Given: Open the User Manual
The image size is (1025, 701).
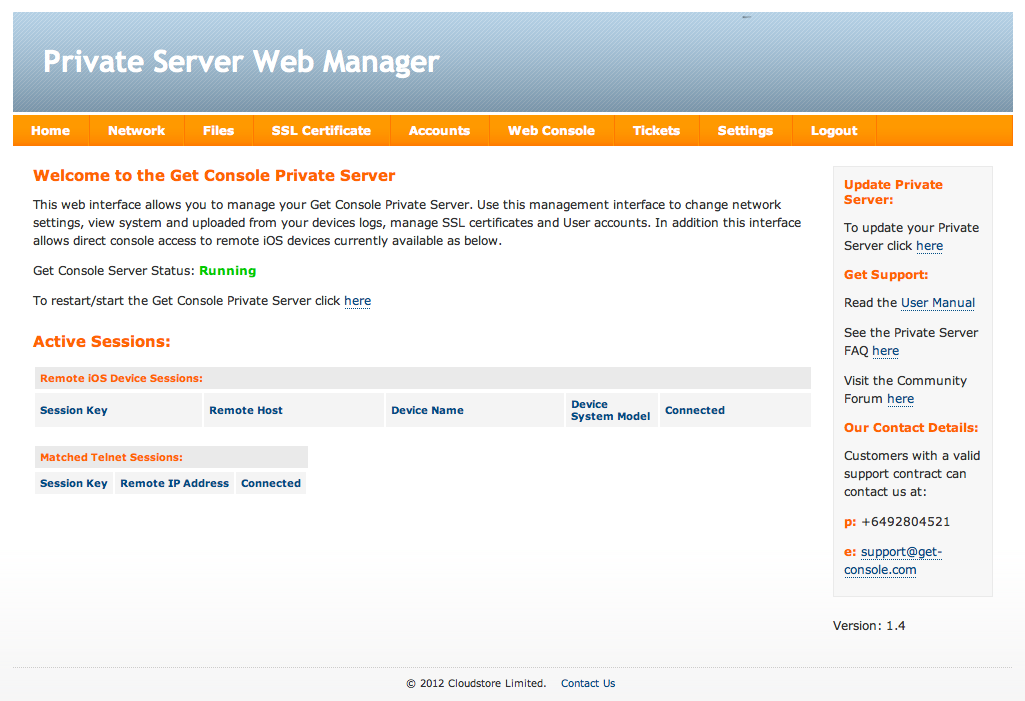Looking at the screenshot, I should point(937,302).
